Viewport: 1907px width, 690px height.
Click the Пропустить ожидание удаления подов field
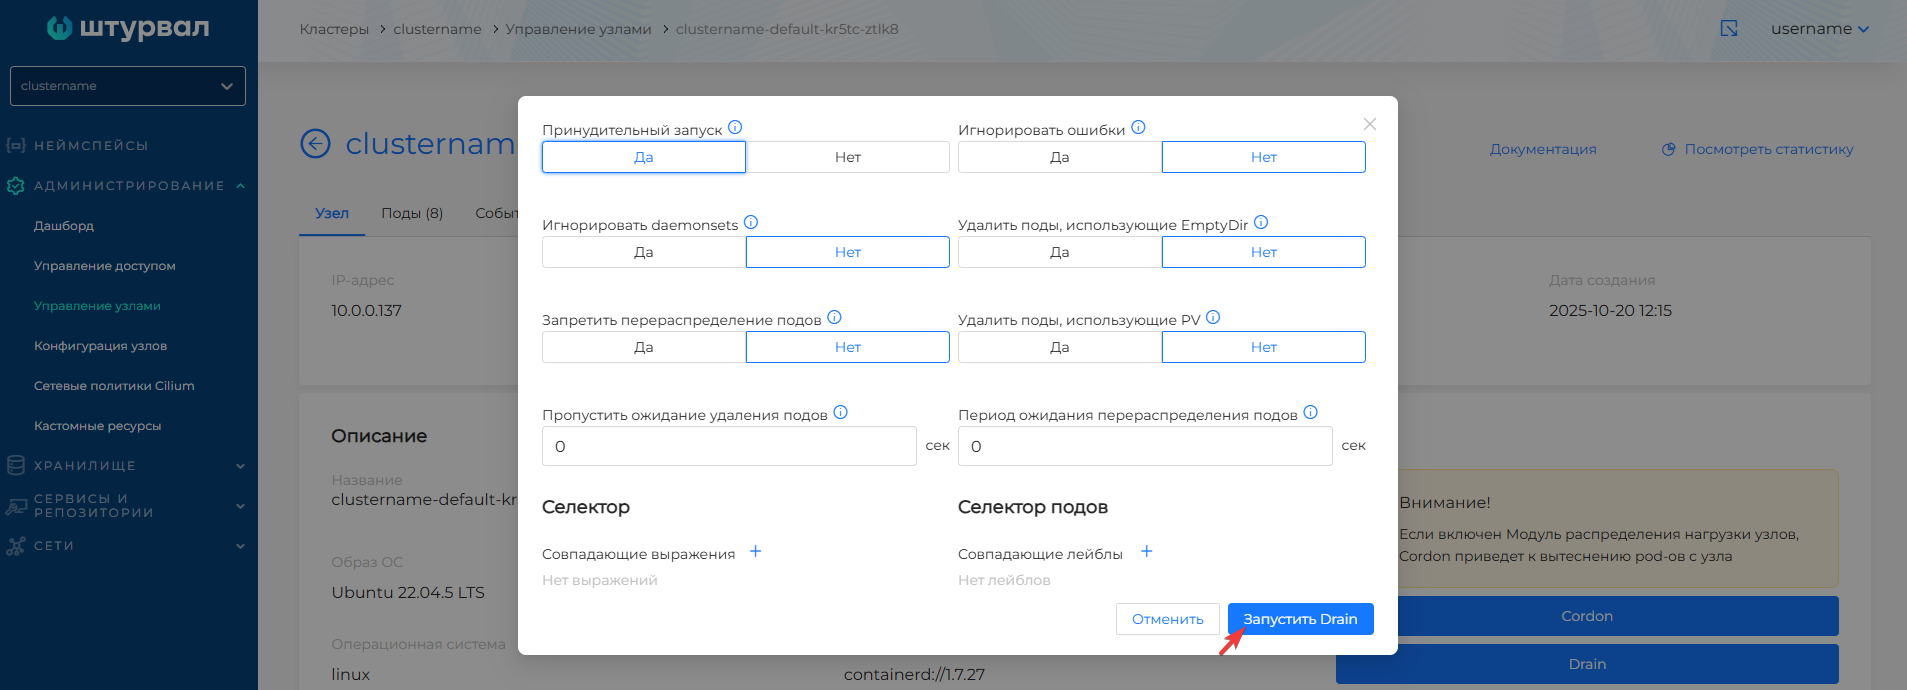(728, 446)
